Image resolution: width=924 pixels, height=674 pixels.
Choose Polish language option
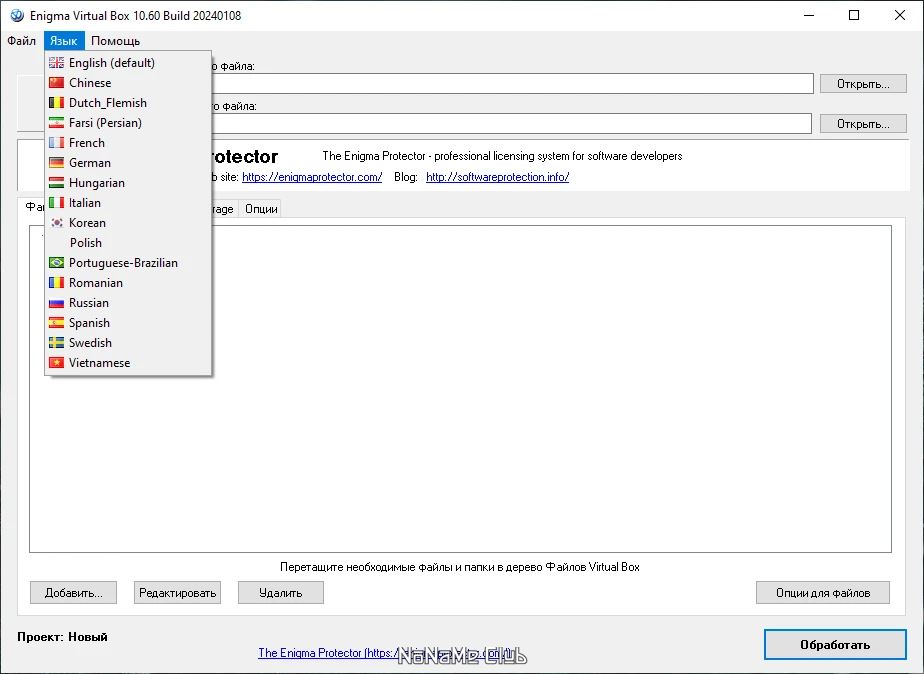(128, 243)
